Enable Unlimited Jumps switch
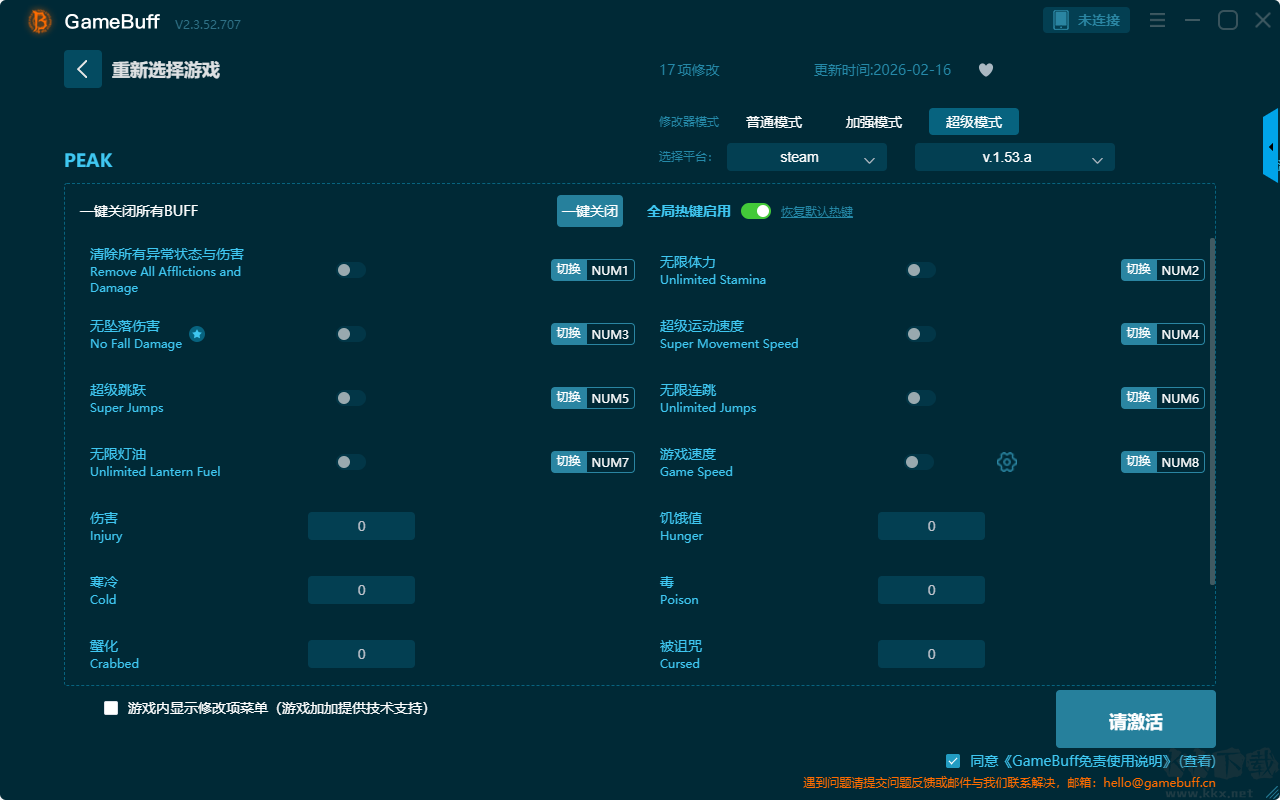 point(921,398)
